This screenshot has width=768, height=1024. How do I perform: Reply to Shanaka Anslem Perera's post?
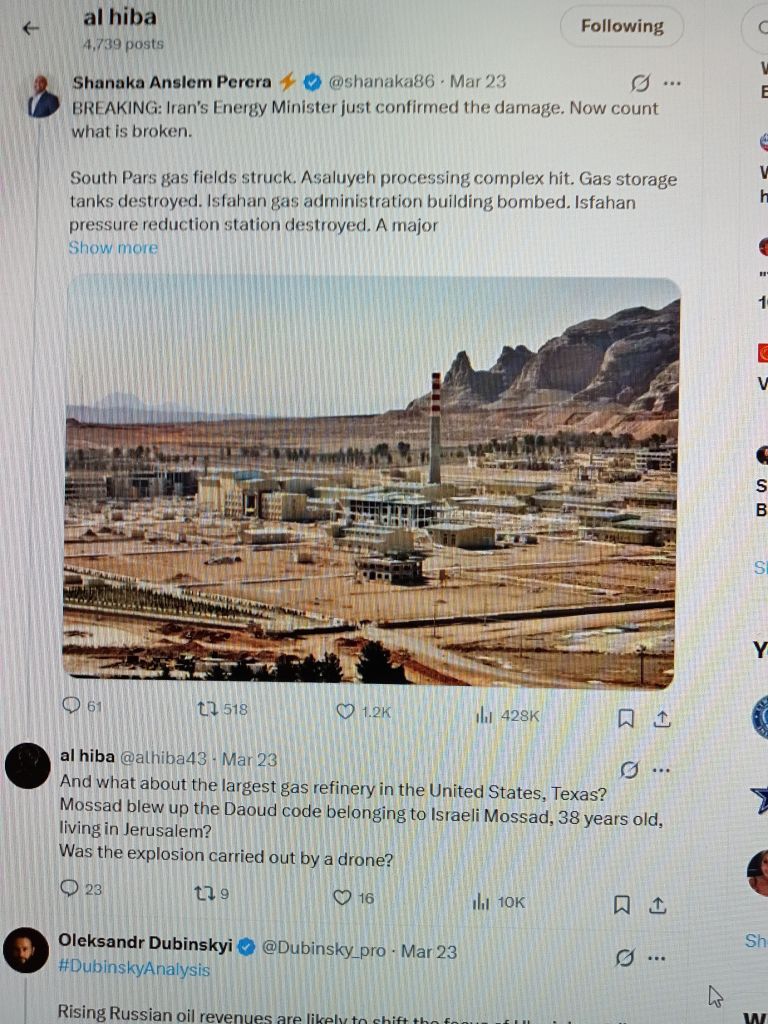coord(71,705)
